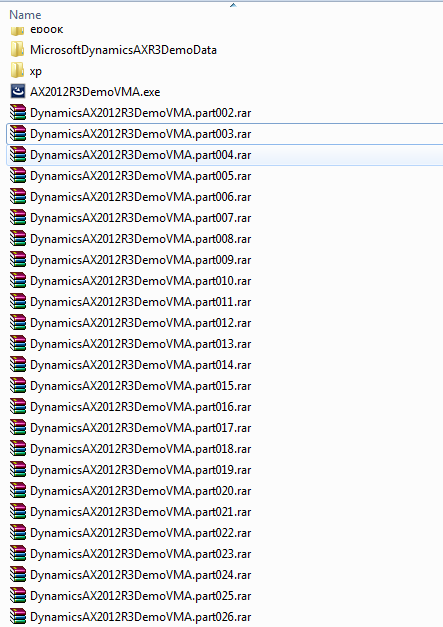Select file DynamicsAX2012R3DemoVMA.part008.rar
This screenshot has width=443, height=627.
(x=140, y=239)
